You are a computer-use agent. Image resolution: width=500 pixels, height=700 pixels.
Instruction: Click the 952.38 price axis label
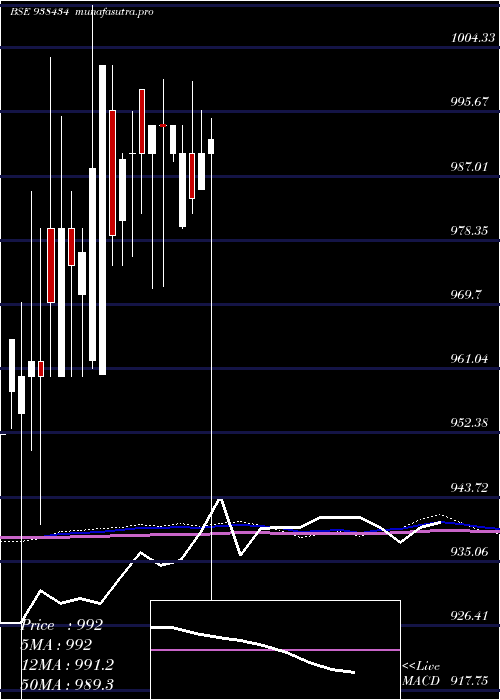tap(468, 422)
